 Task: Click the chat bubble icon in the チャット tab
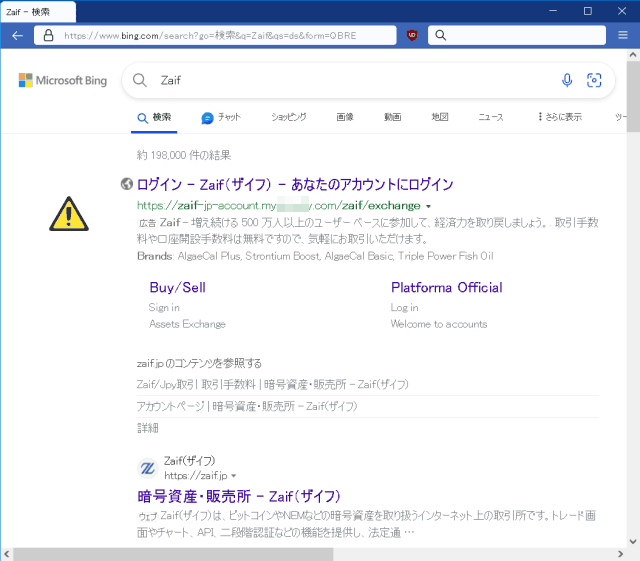pyautogui.click(x=207, y=118)
